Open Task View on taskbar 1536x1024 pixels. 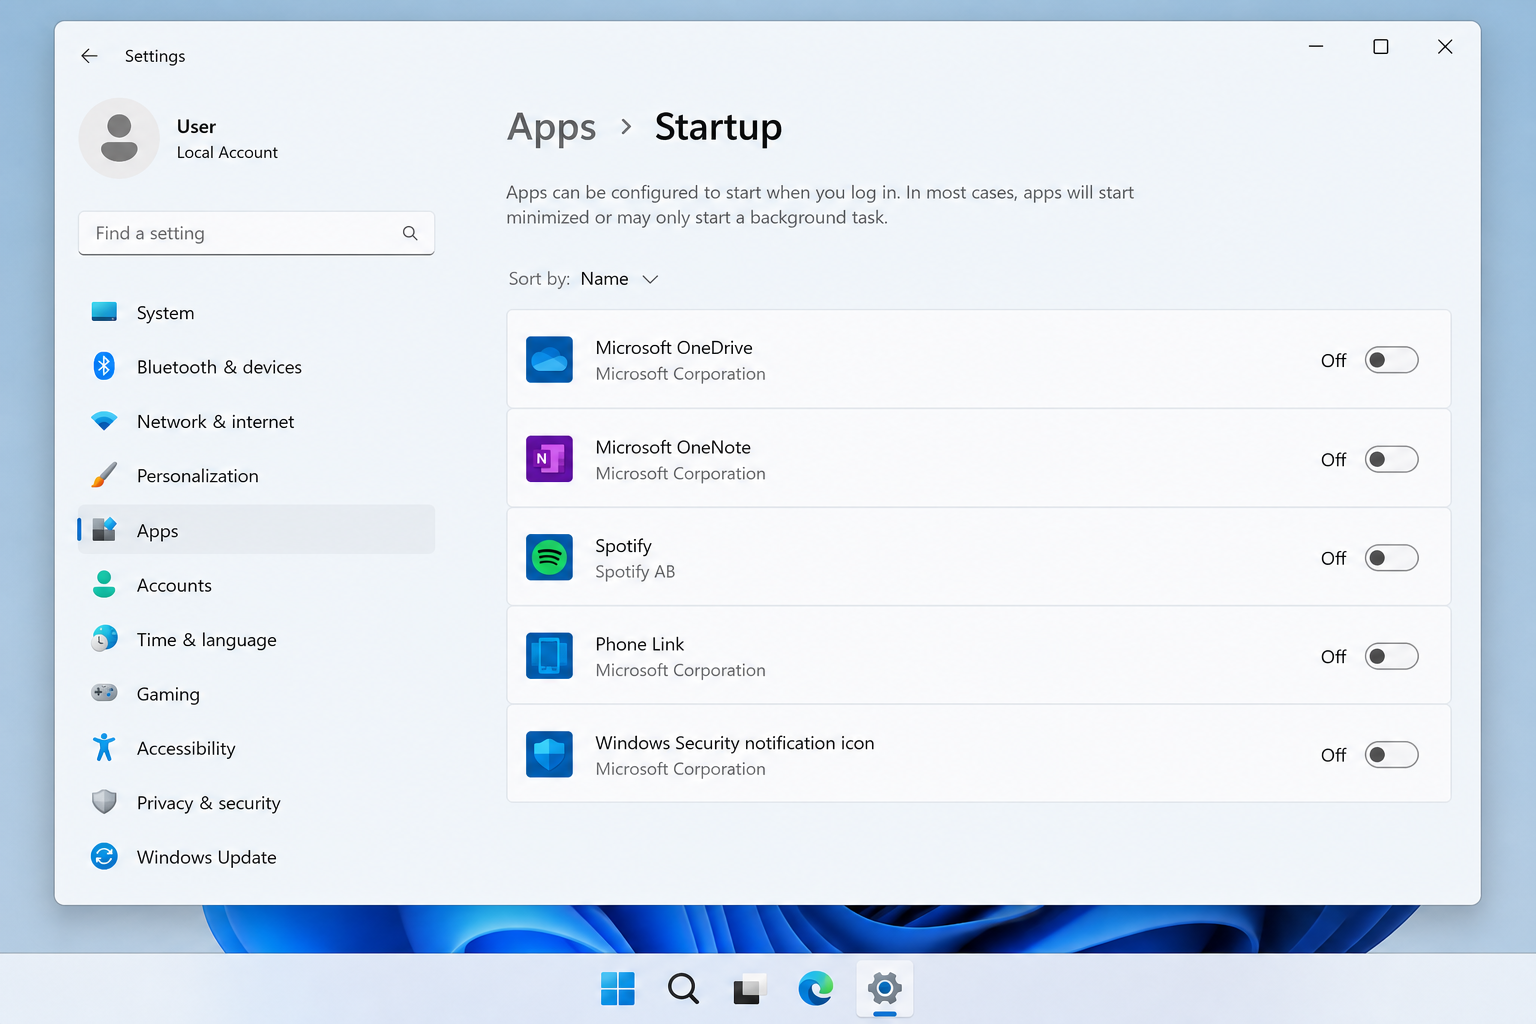(x=749, y=989)
